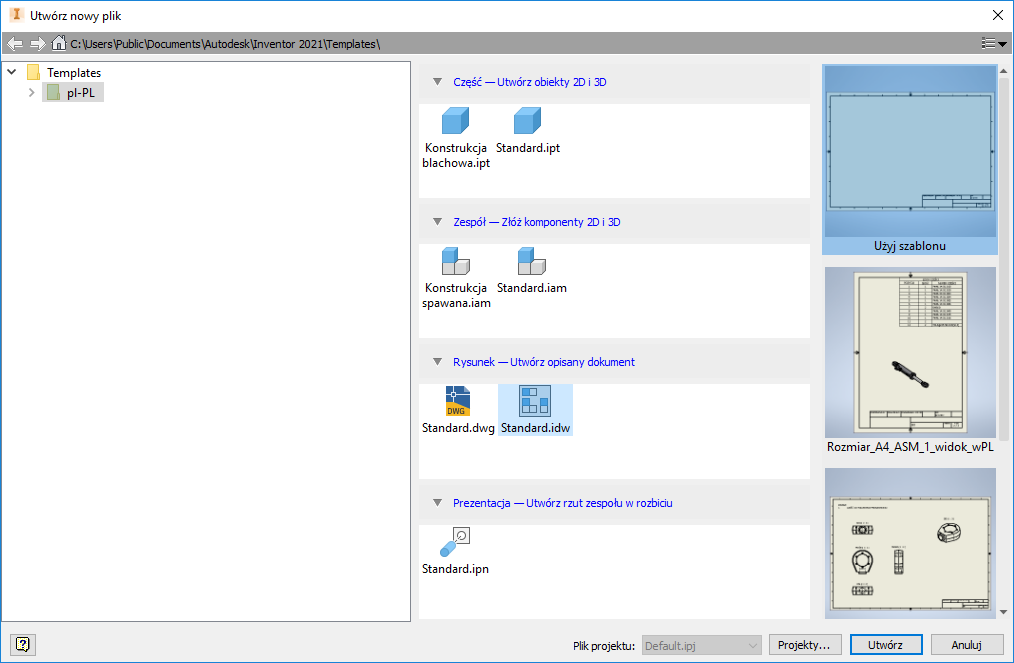Open the view options list icon
Viewport: 1014px width, 663px height.
[x=994, y=43]
